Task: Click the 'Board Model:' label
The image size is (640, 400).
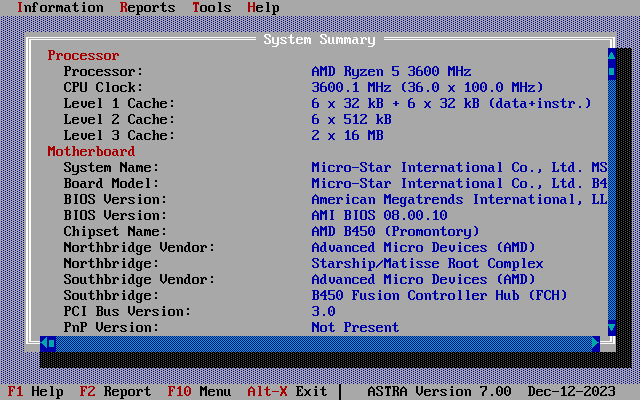Action: coord(111,183)
